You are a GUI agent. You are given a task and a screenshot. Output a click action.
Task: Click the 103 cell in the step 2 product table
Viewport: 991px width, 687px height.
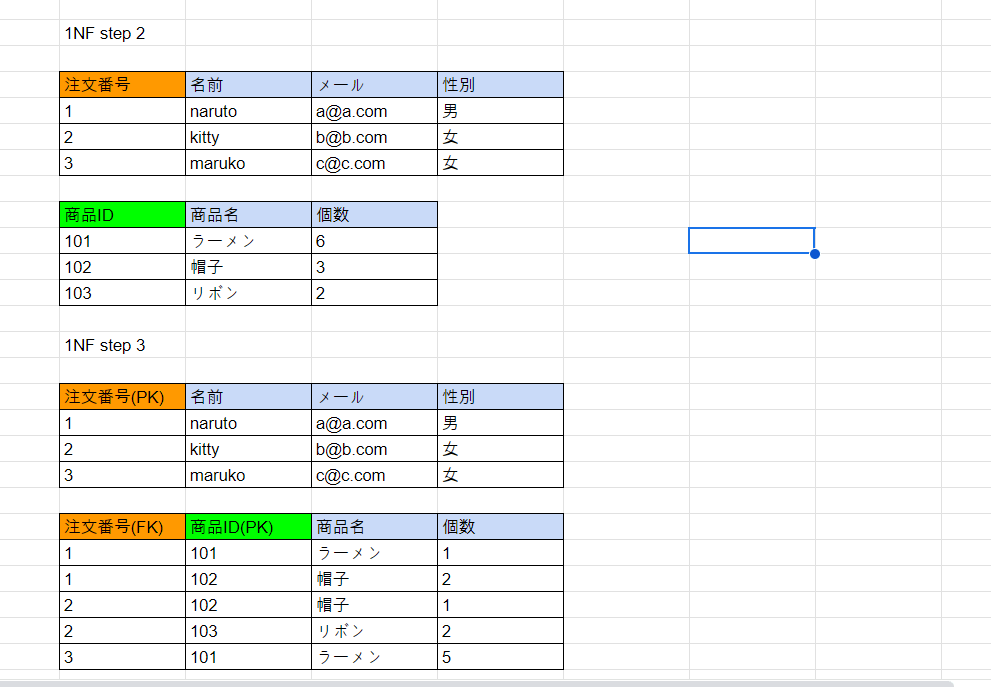click(122, 293)
